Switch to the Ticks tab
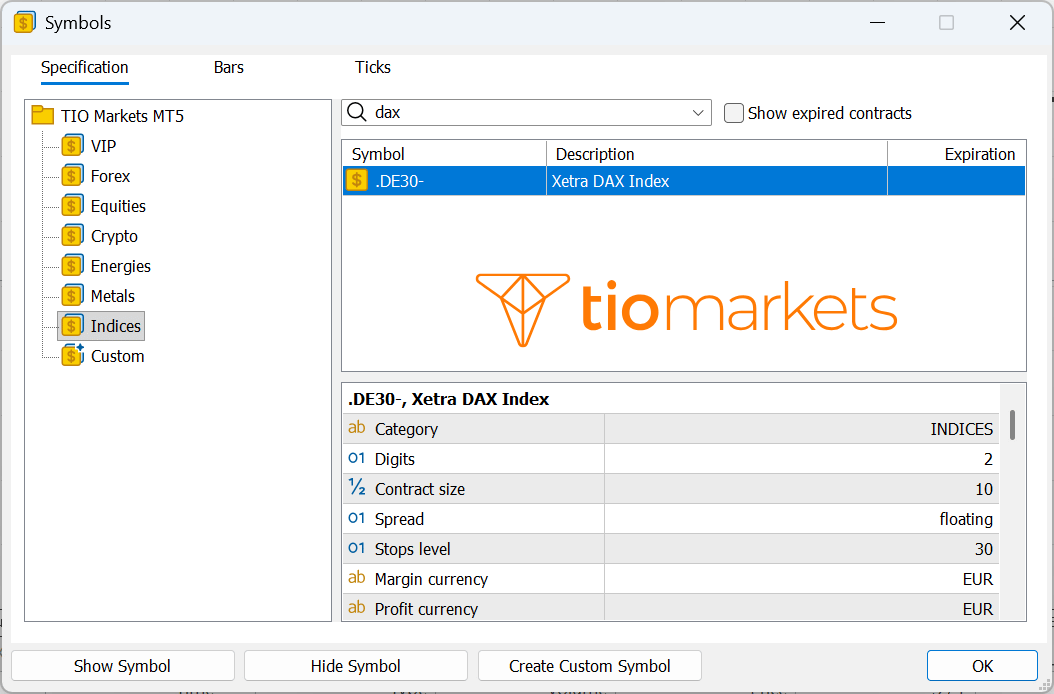1054x694 pixels. [372, 67]
